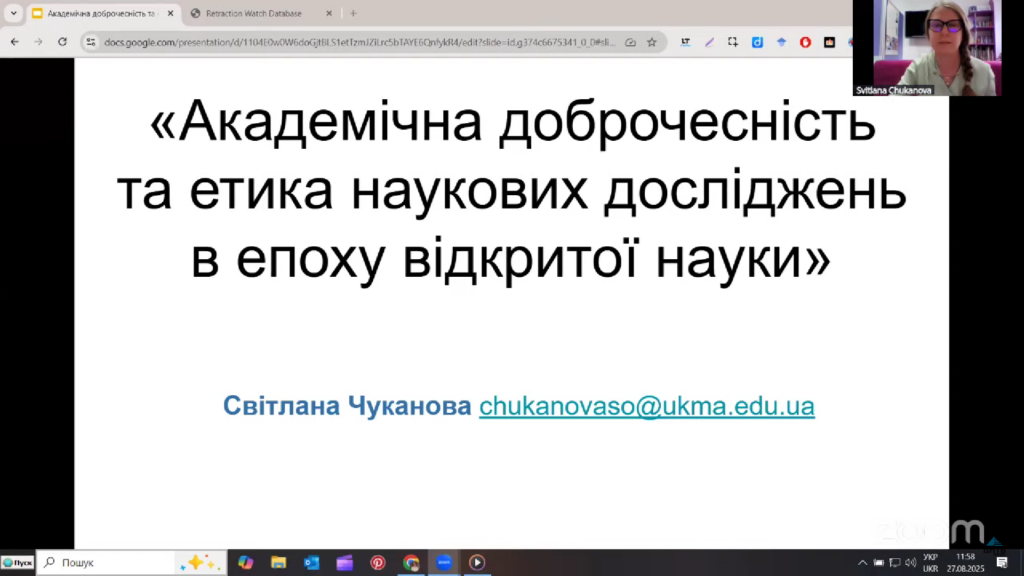1024x576 pixels.
Task: Open Zoom from the taskbar
Action: [x=444, y=562]
